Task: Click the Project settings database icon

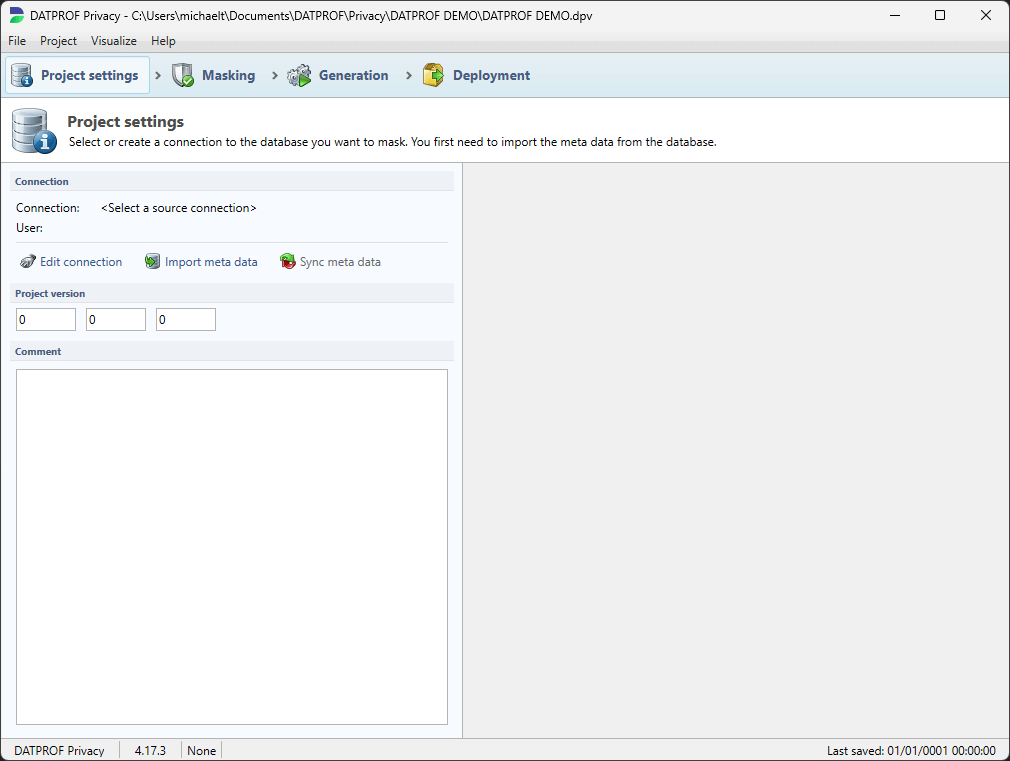Action: pos(23,75)
